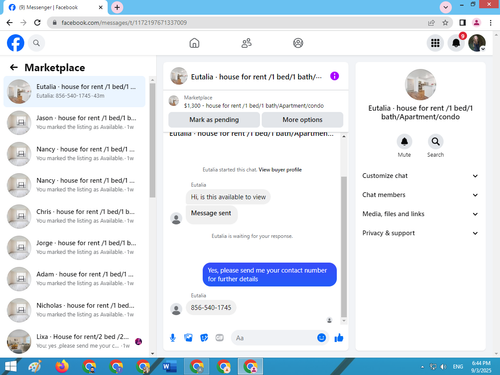Open the Eutalia conversation in list
Image resolution: width=500 pixels, height=375 pixels.
tap(75, 91)
